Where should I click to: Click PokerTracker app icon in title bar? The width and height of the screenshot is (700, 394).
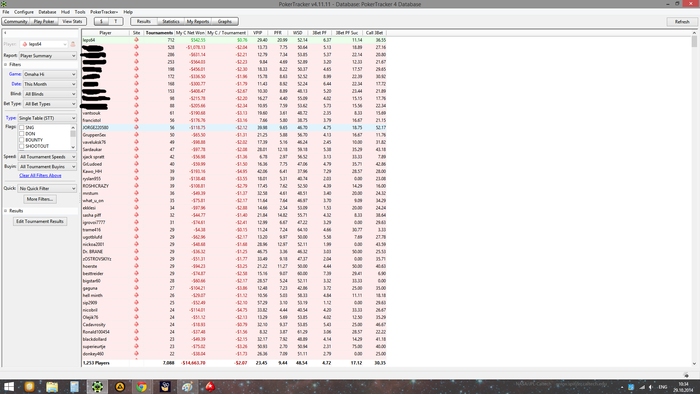point(3,4)
